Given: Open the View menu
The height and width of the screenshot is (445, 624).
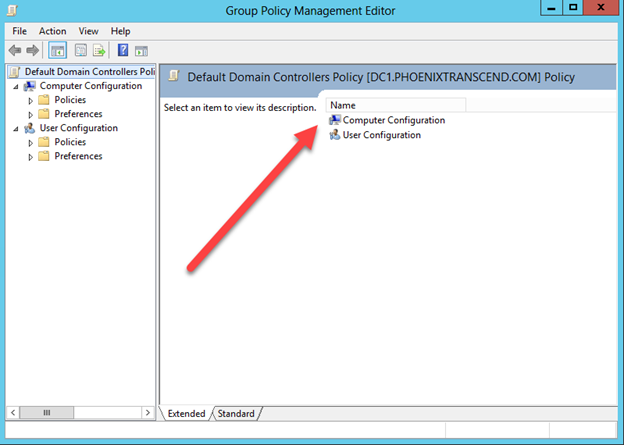Looking at the screenshot, I should [88, 31].
